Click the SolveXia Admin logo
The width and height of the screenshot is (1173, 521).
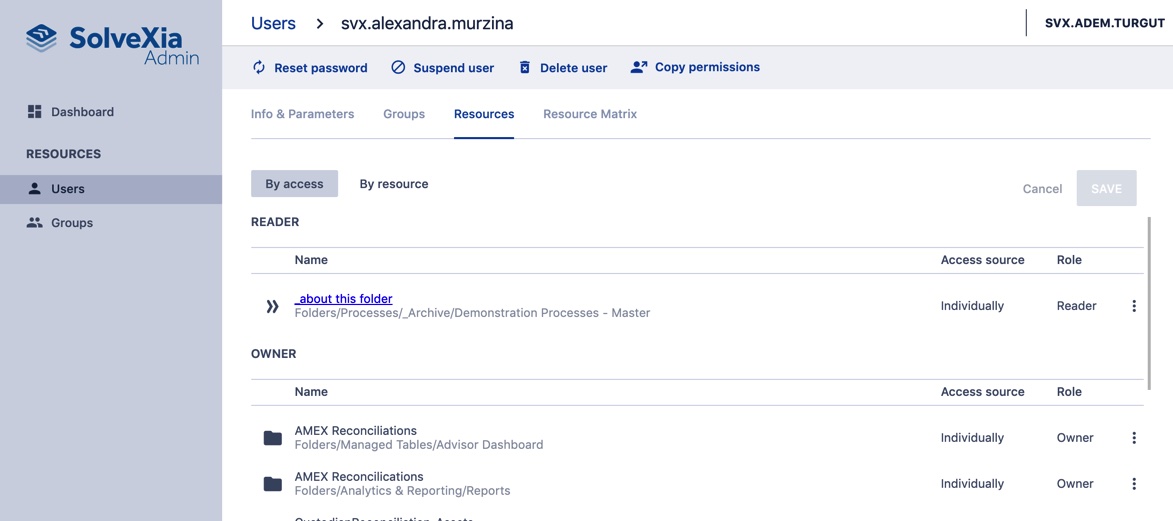(x=111, y=44)
